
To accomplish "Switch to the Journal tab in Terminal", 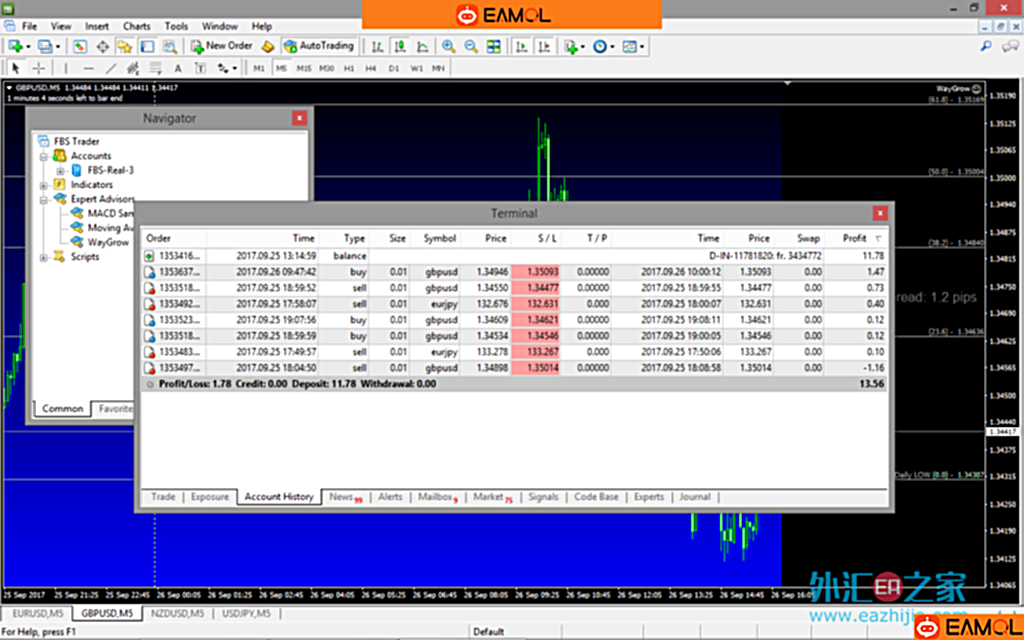I will 694,497.
